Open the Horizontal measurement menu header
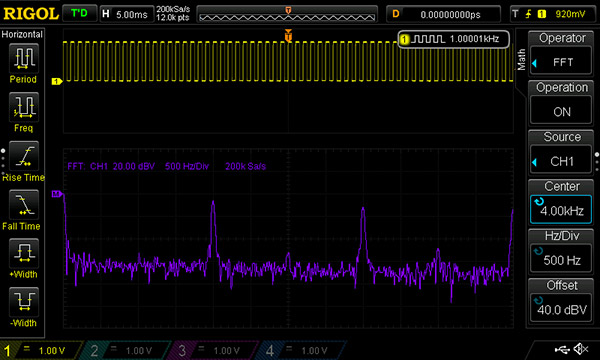This screenshot has height=360, width=600. coord(22,34)
